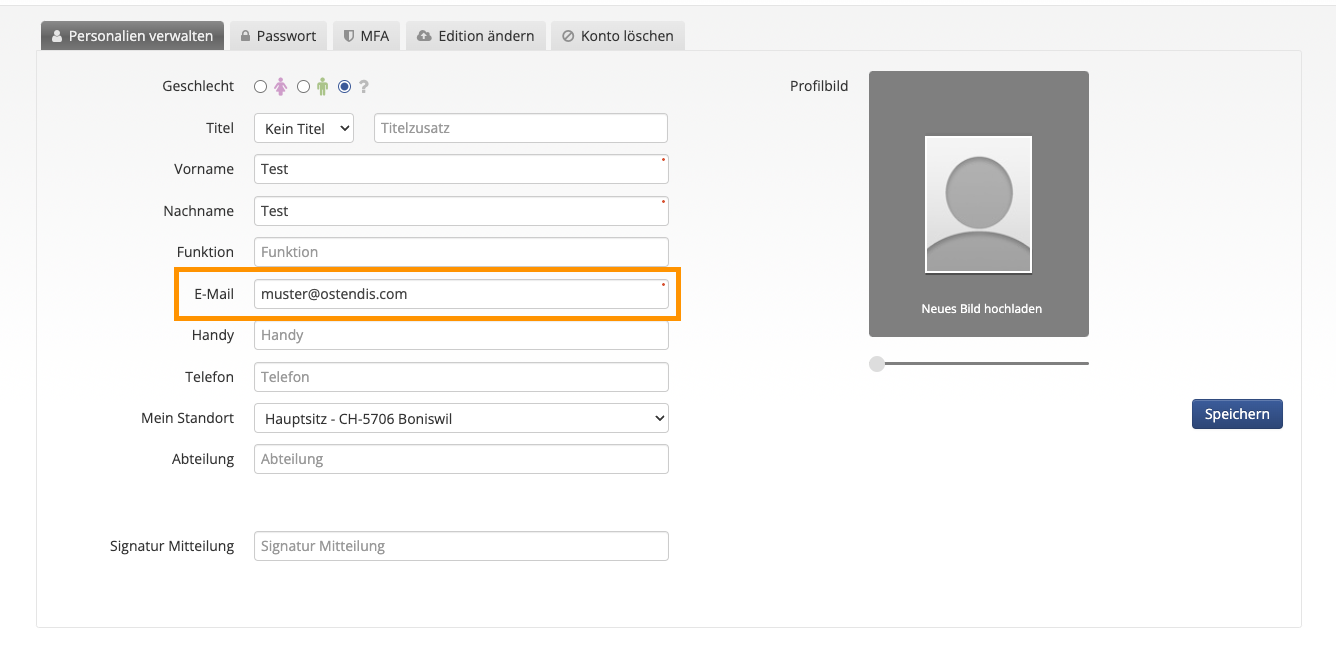Switch to the Passwort tab
Image resolution: width=1336 pixels, height=660 pixels.
point(279,36)
